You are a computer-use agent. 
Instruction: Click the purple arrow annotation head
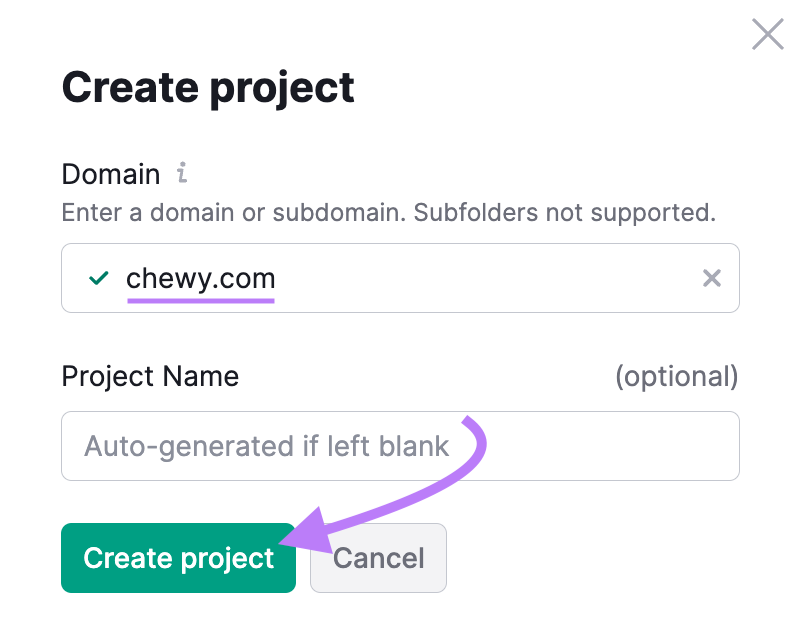pos(309,532)
